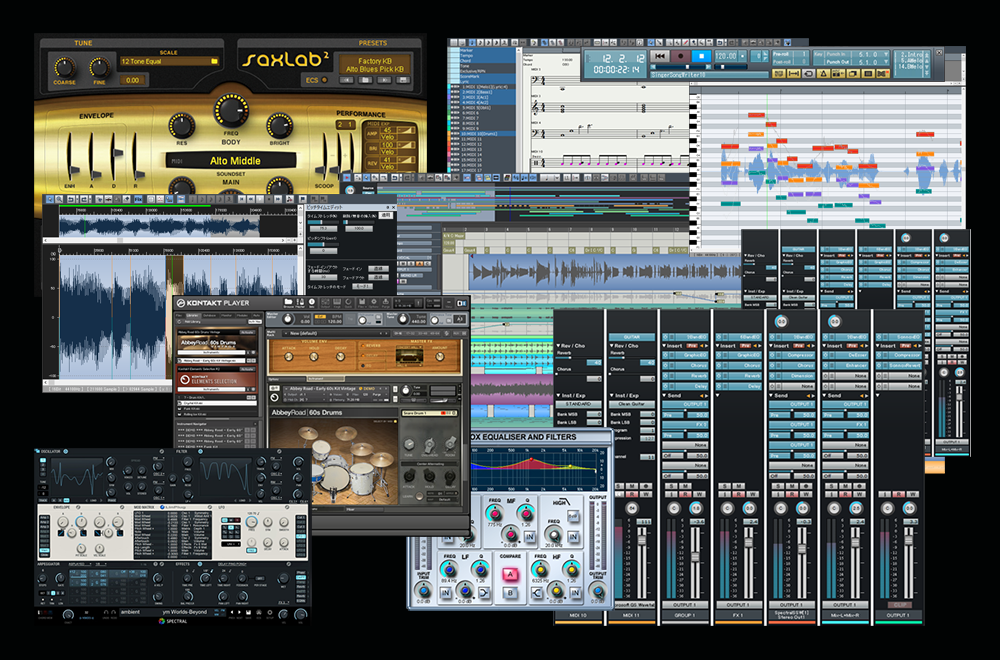1000x660 pixels.
Task: Collapse Inst / Exp on the MIDI 10 channel
Action: [x=558, y=396]
